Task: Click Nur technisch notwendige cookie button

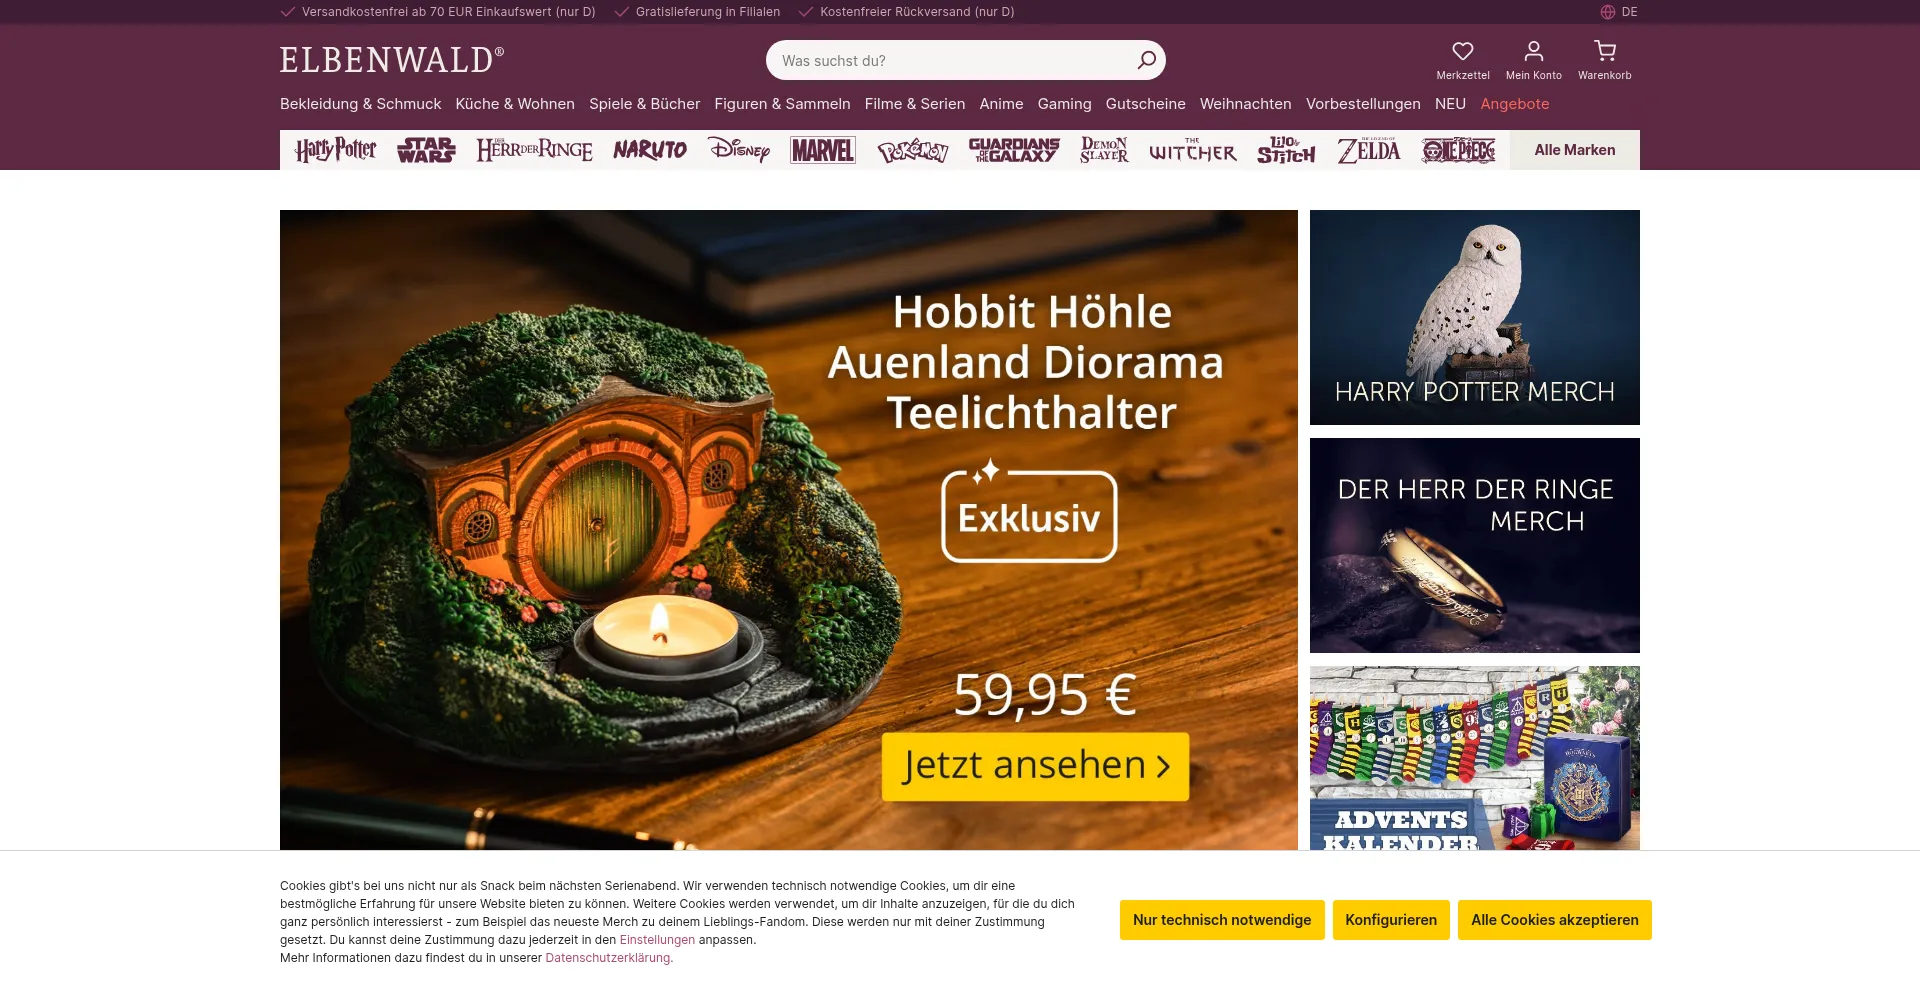Action: (x=1222, y=920)
